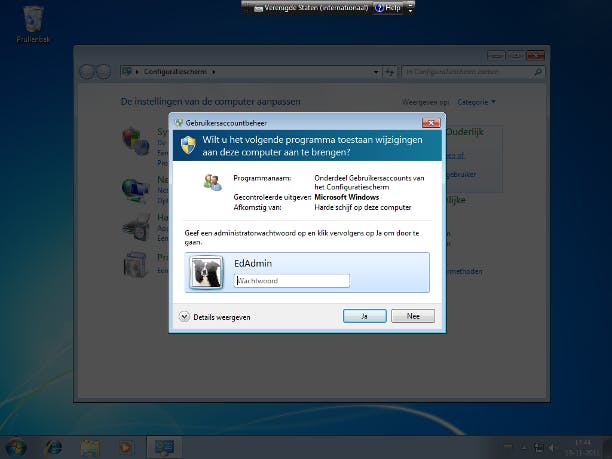Click Configuratiescherm breadcrumb in address bar

coord(175,72)
